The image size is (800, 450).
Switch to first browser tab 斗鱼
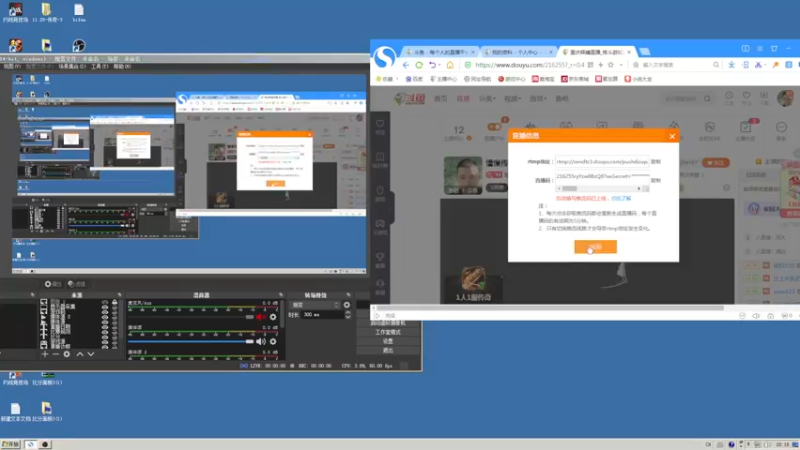[440, 52]
